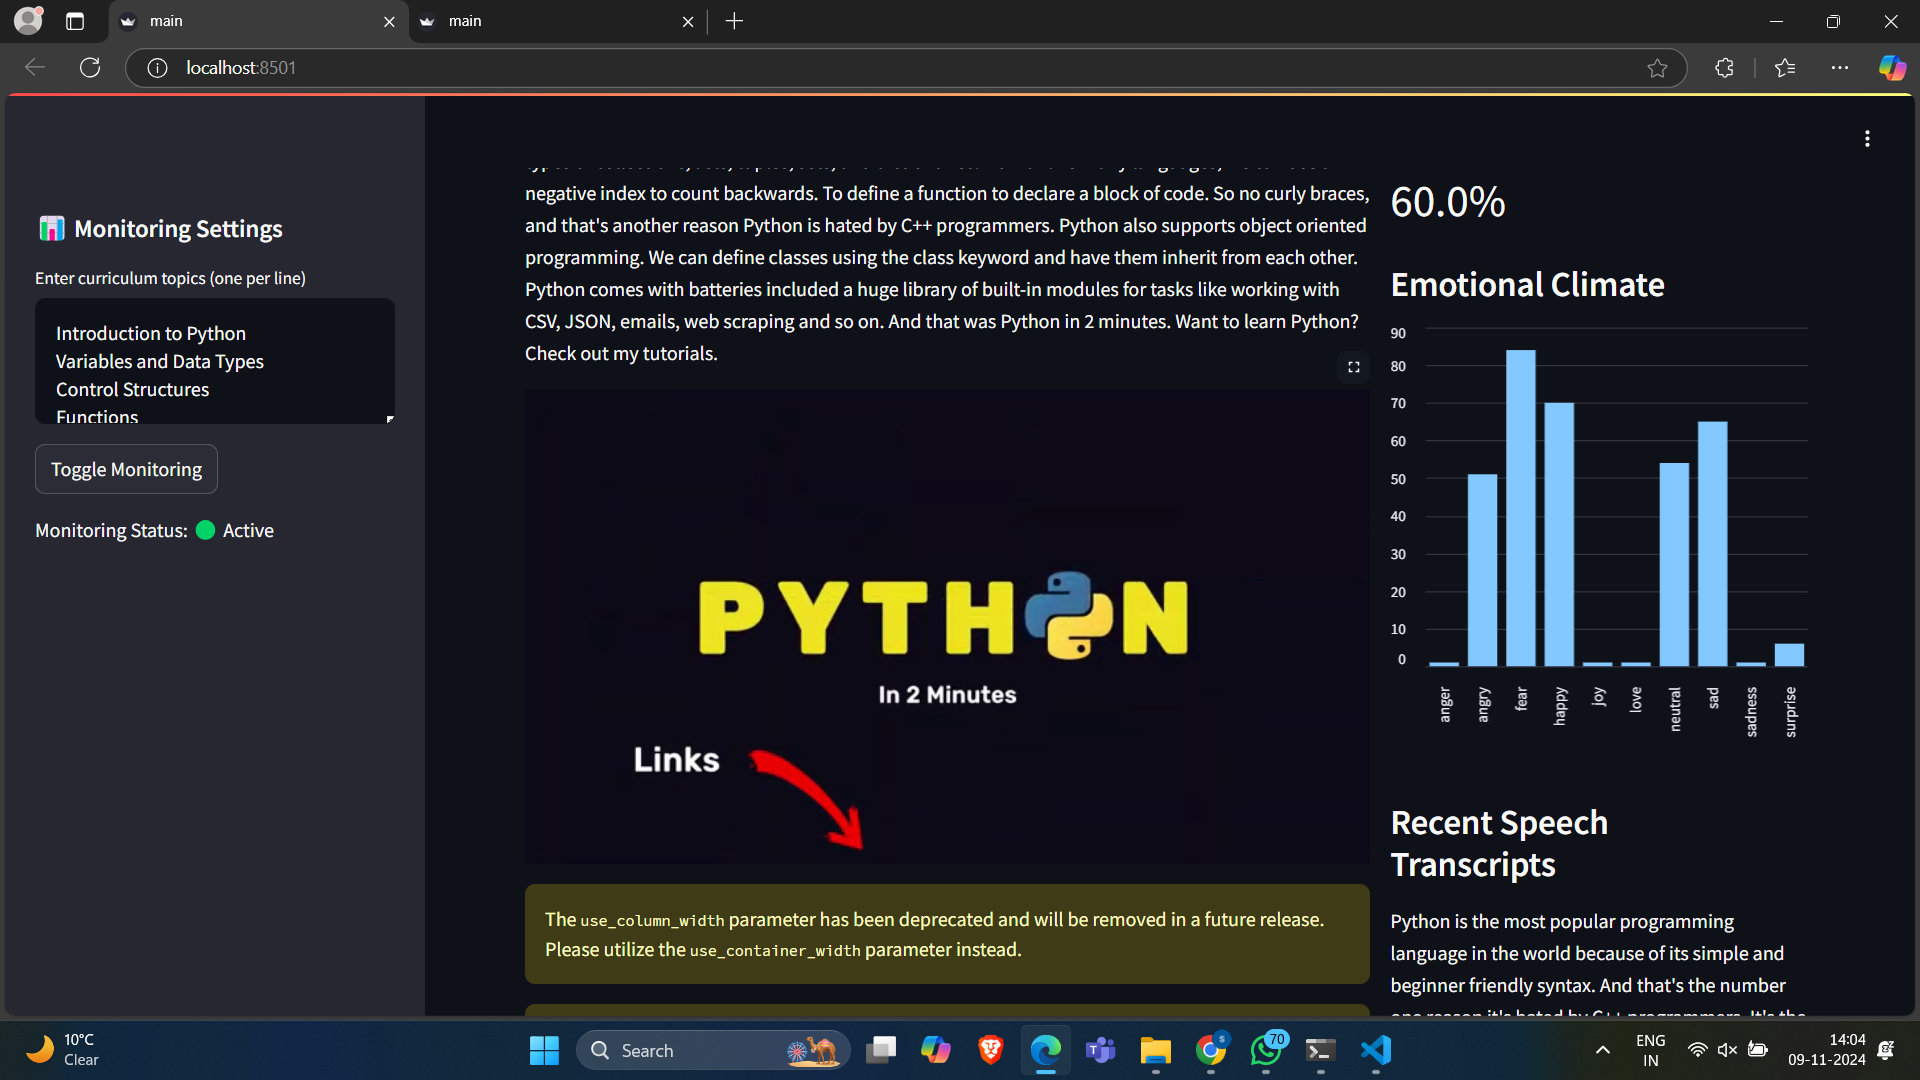Launch Brave browser from the taskbar
The image size is (1920, 1080).
pyautogui.click(x=990, y=1051)
